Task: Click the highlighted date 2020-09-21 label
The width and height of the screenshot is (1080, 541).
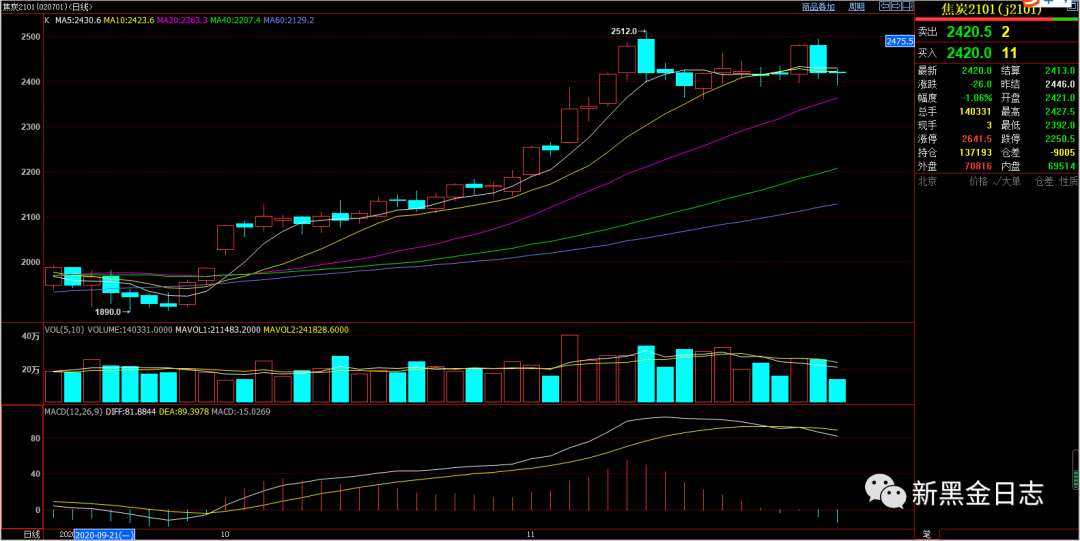Action: pos(105,534)
